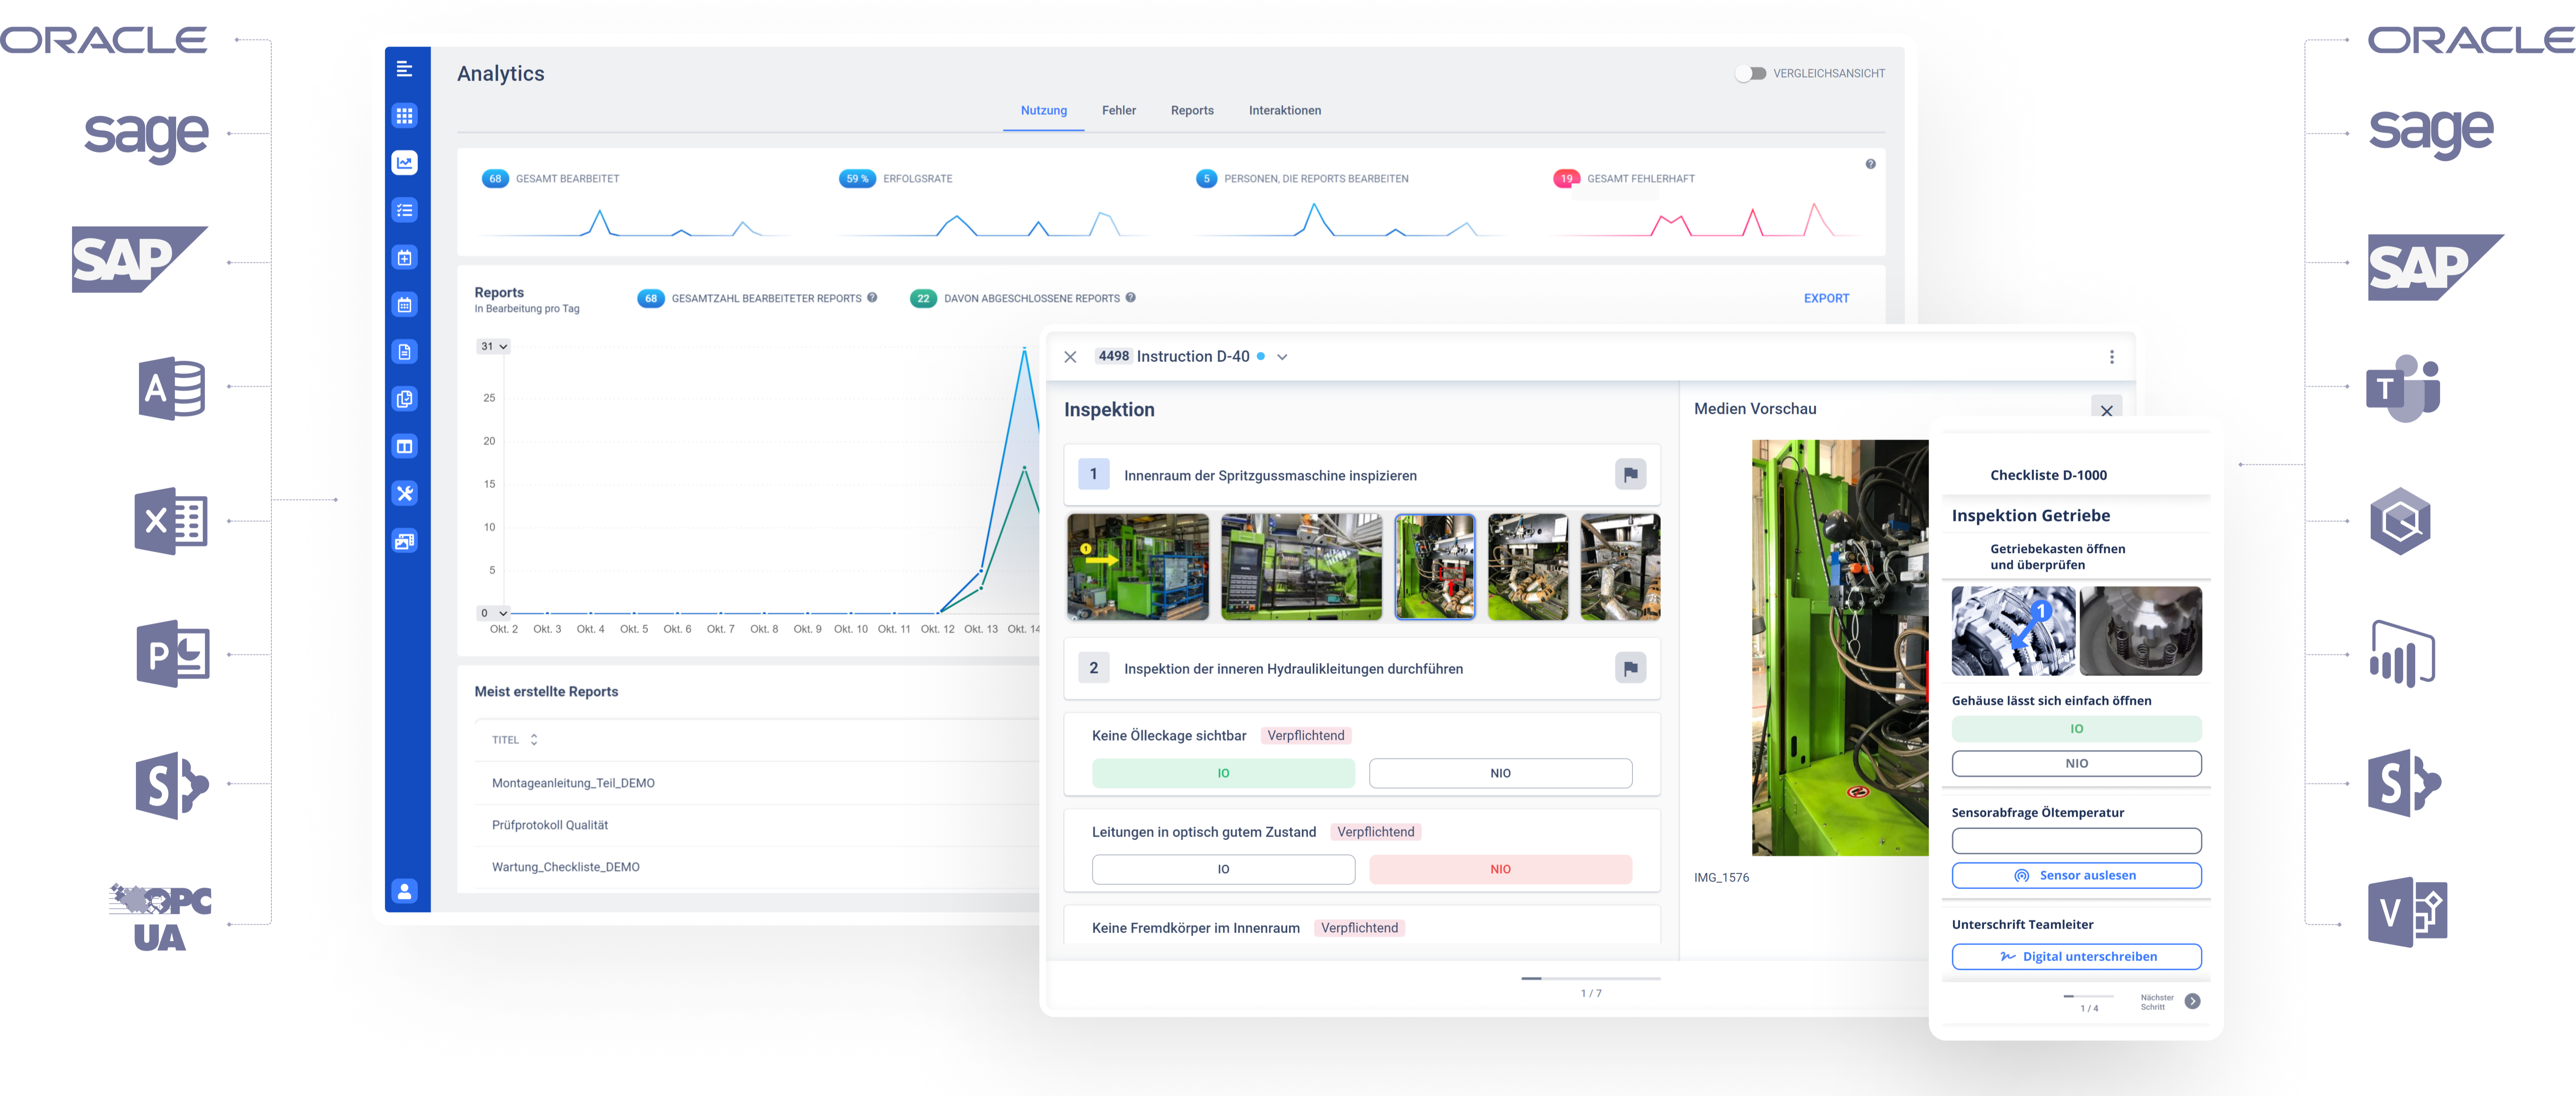Open the document sidebar icon

pyautogui.click(x=404, y=352)
